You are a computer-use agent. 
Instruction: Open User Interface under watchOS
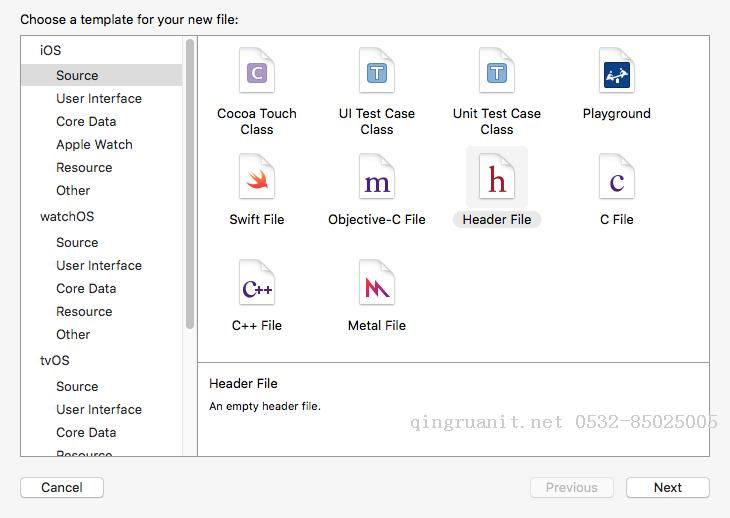[x=99, y=265]
